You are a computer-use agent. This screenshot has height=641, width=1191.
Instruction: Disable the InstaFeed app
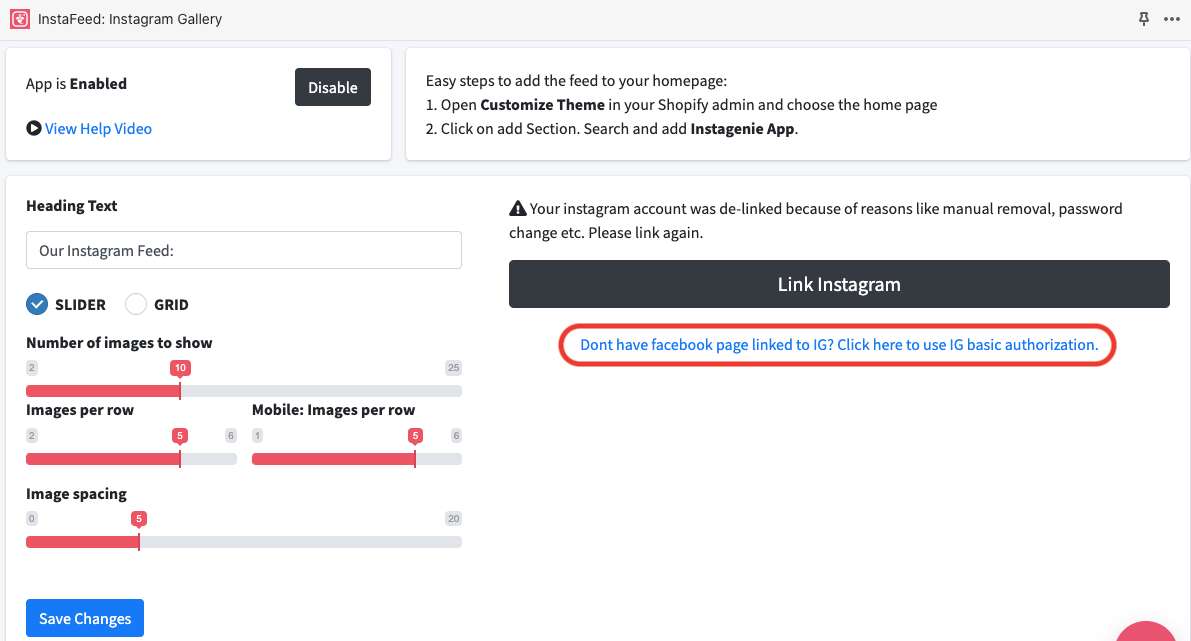pos(333,87)
